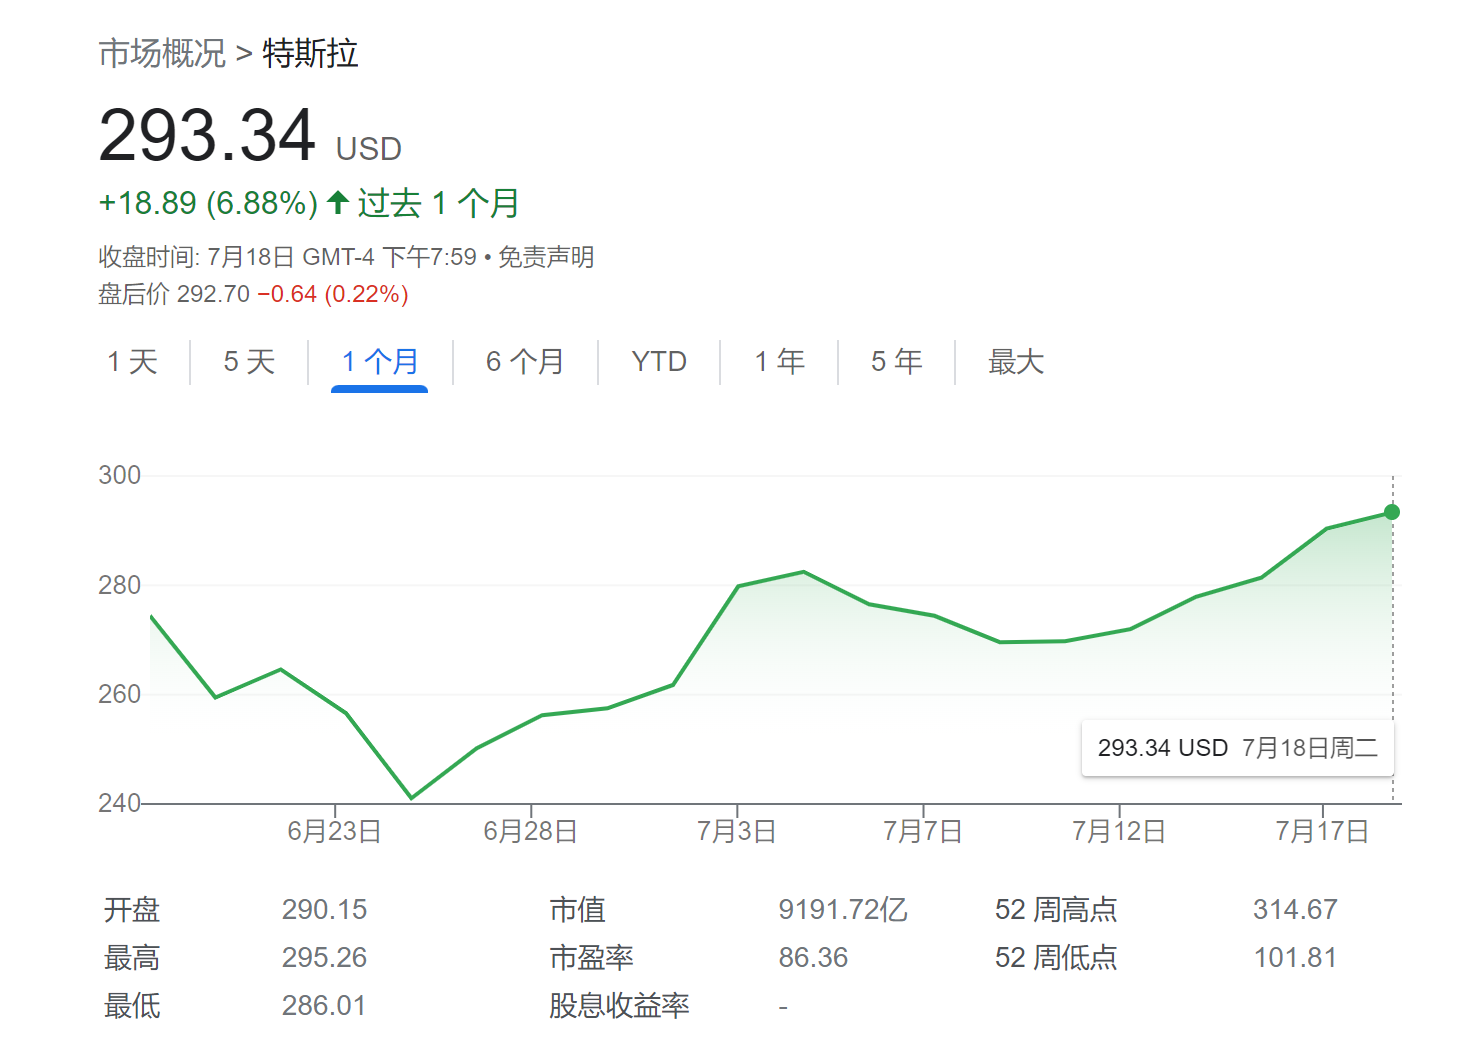Navigate to 市场概况 breadcrumb link
This screenshot has height=1044, width=1457.
162,54
